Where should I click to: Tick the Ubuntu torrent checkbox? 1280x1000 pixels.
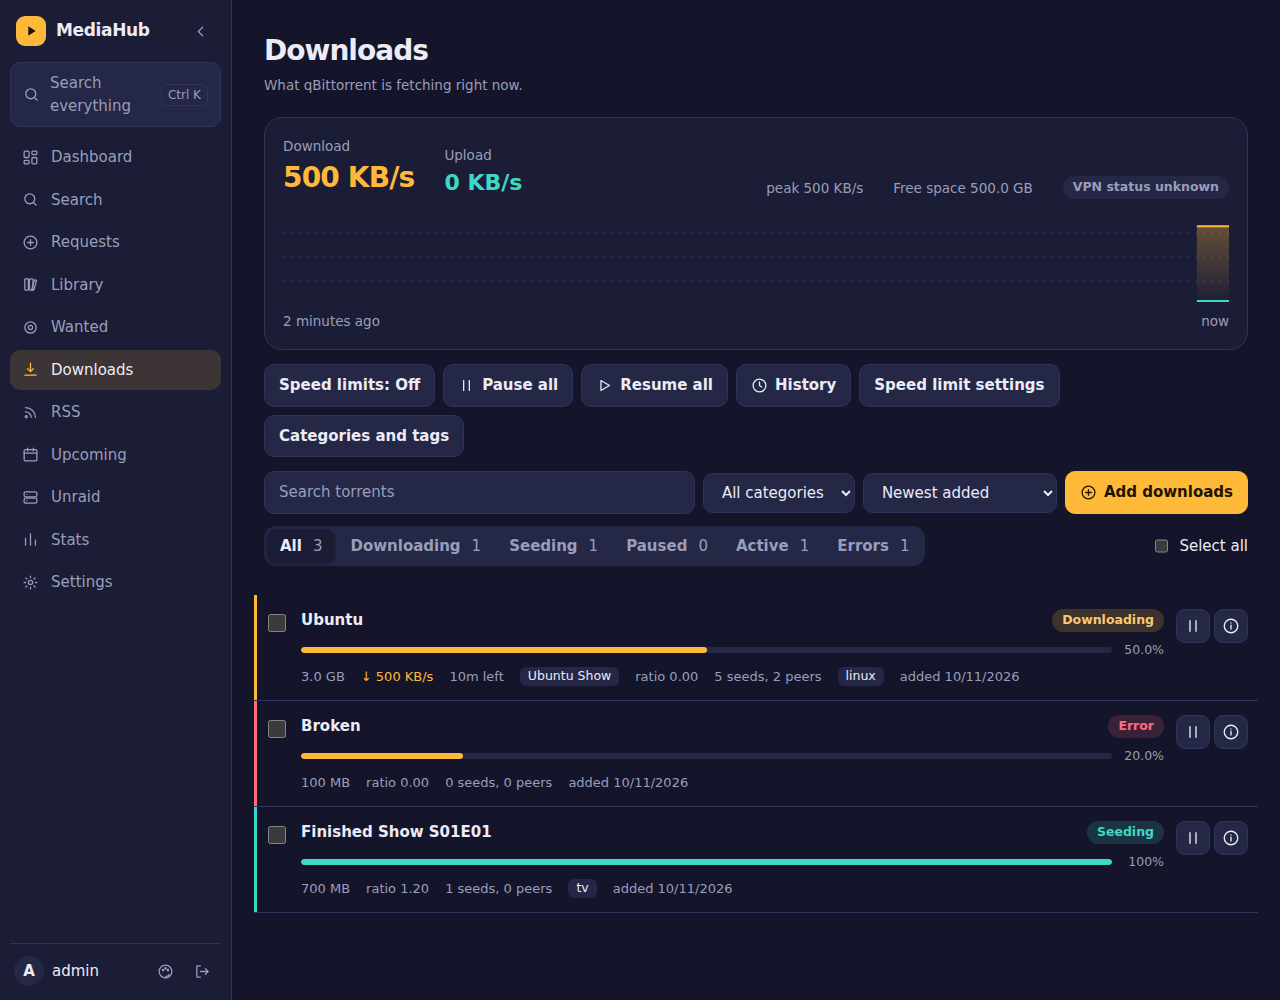(x=277, y=622)
